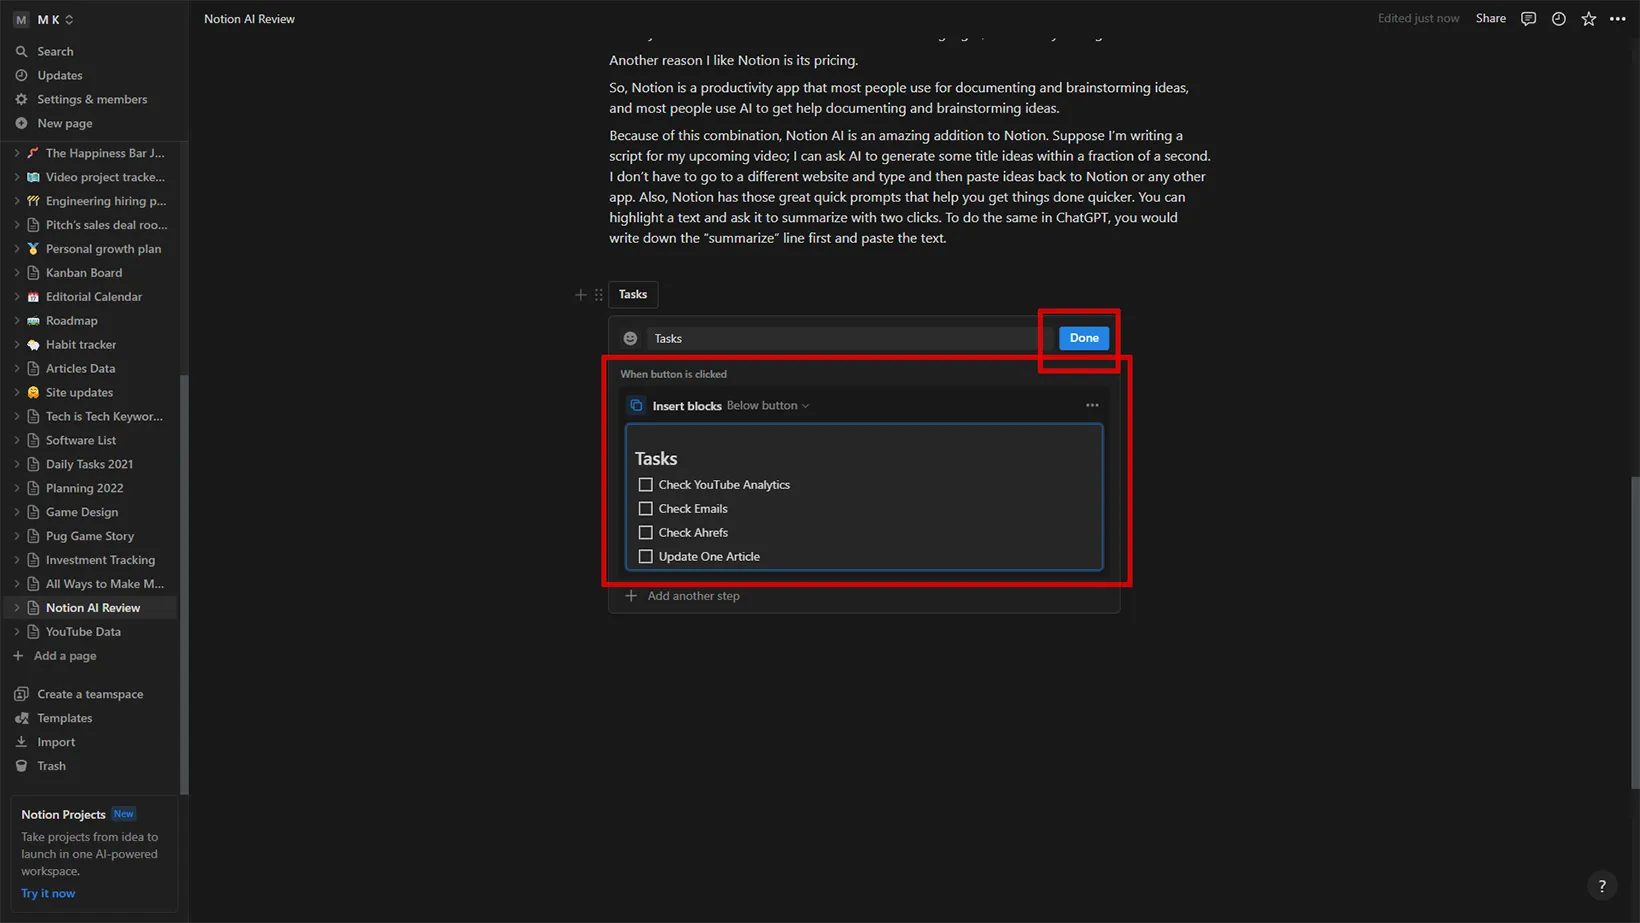This screenshot has width=1640, height=923.
Task: Click the M workspace avatar icon
Action: (x=21, y=19)
